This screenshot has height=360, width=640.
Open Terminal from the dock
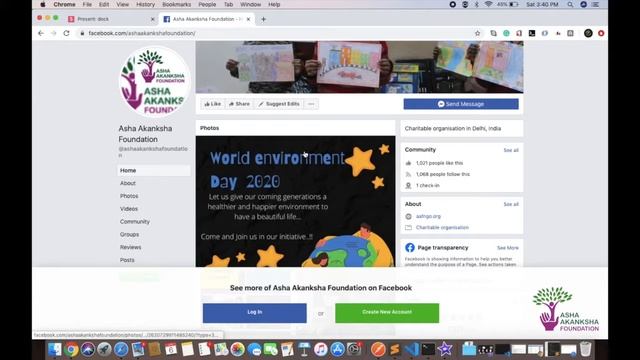pos(428,349)
